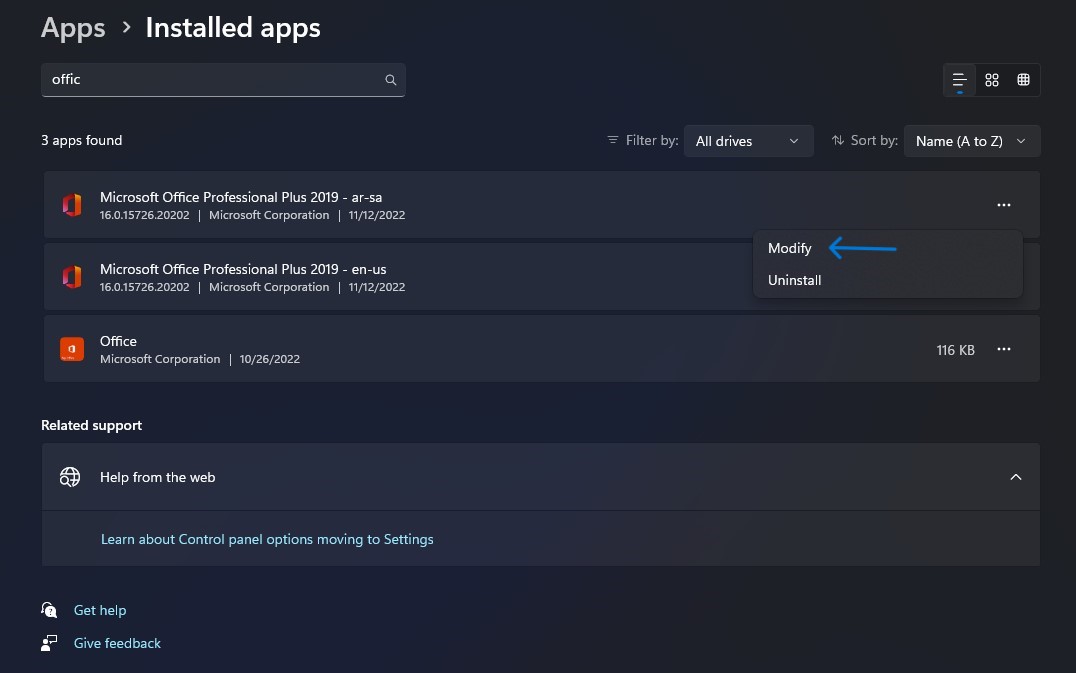
Task: Switch to grid view layout
Action: tap(992, 80)
